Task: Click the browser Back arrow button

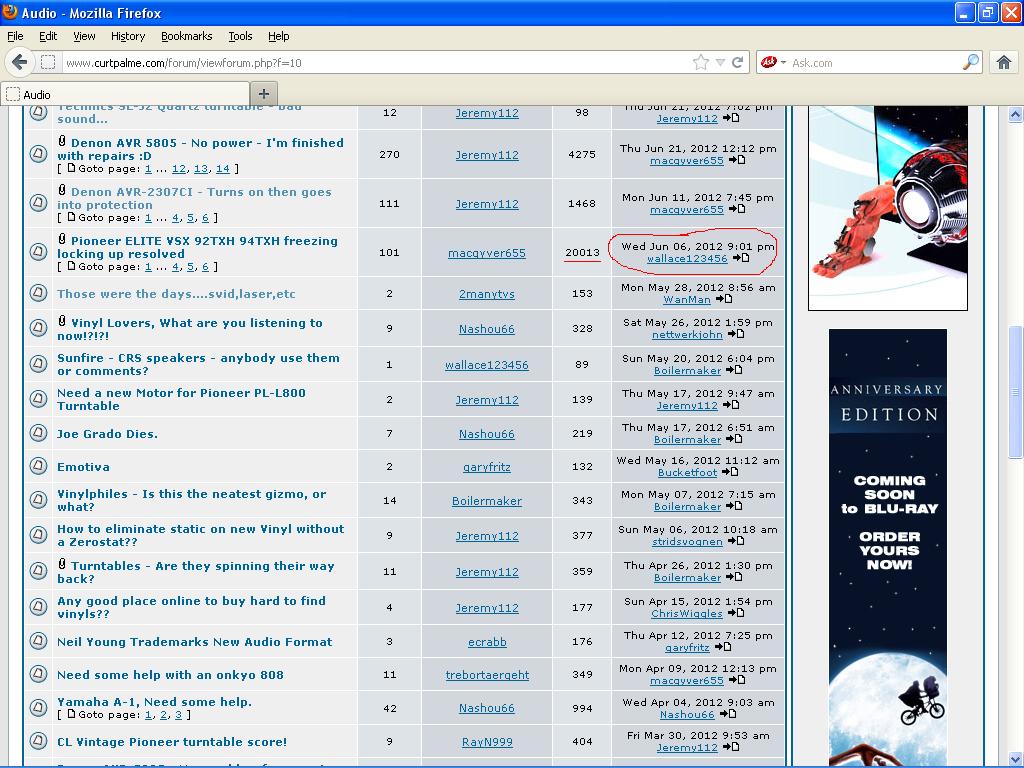Action: tap(20, 63)
